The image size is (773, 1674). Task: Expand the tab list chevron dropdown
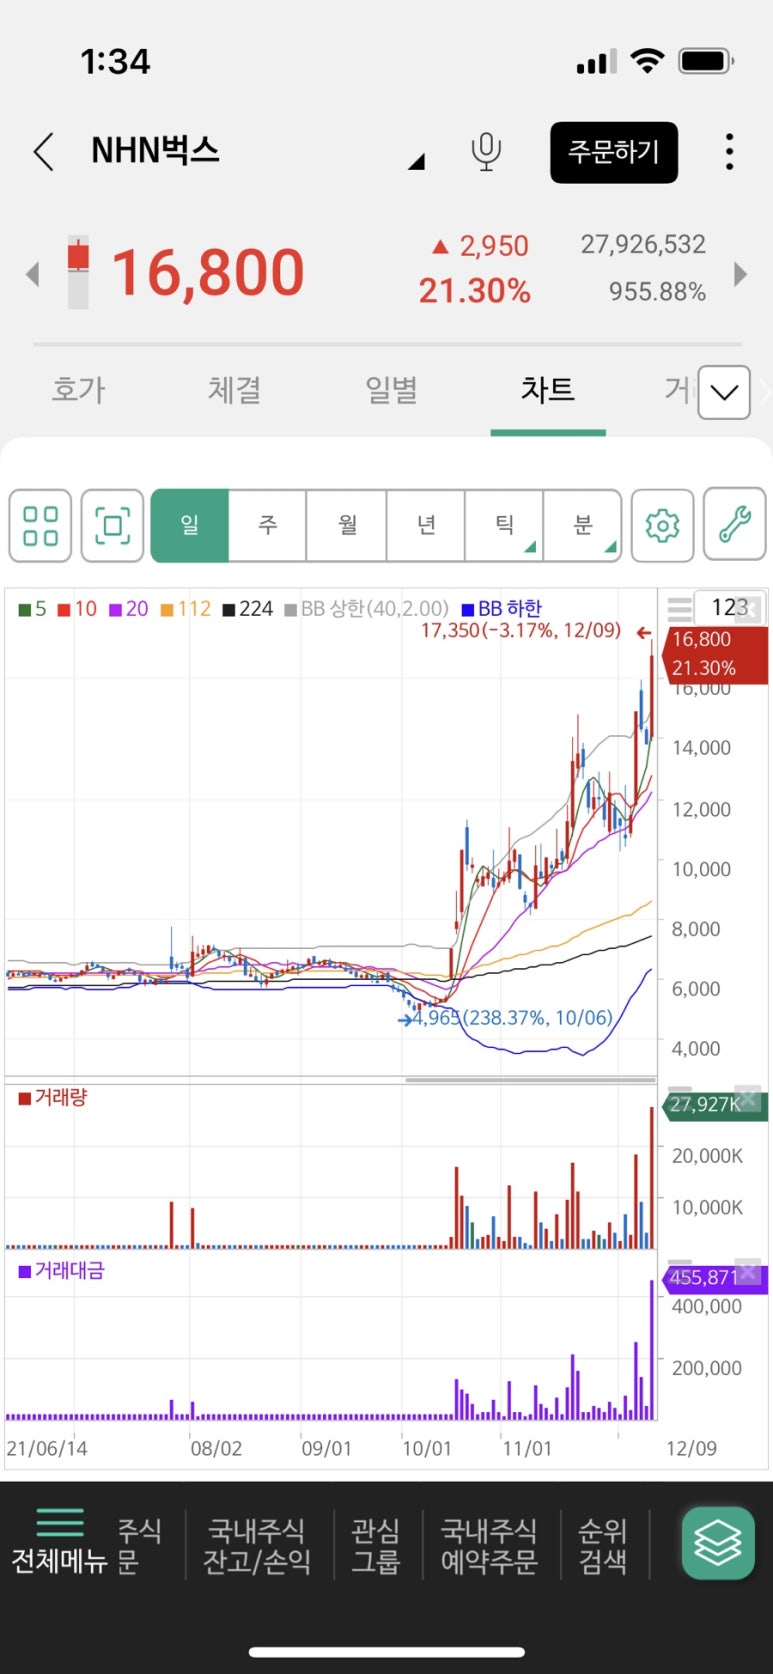(x=724, y=392)
